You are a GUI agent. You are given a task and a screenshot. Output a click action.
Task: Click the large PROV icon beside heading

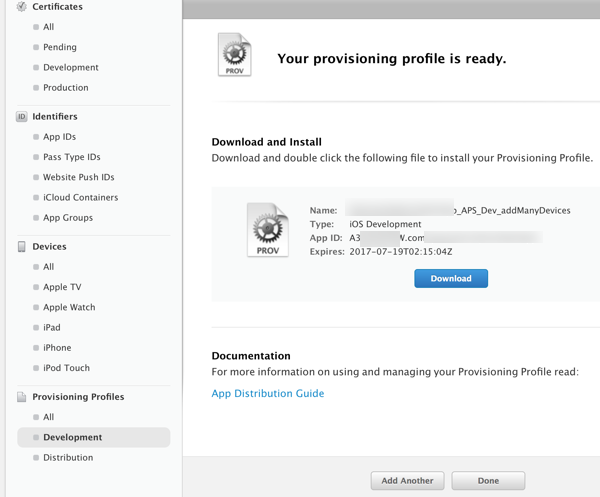[235, 55]
